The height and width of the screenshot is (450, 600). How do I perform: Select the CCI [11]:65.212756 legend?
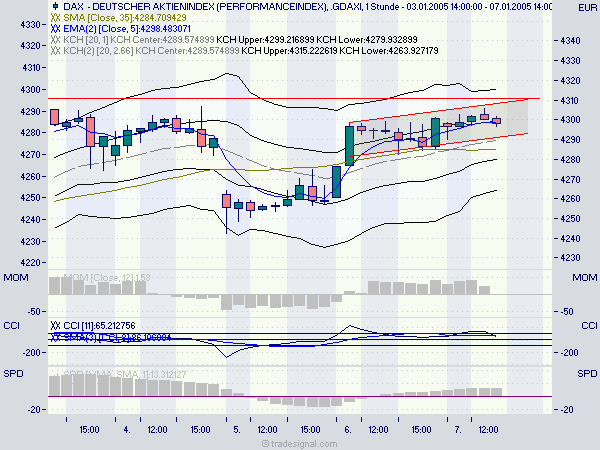(99, 326)
